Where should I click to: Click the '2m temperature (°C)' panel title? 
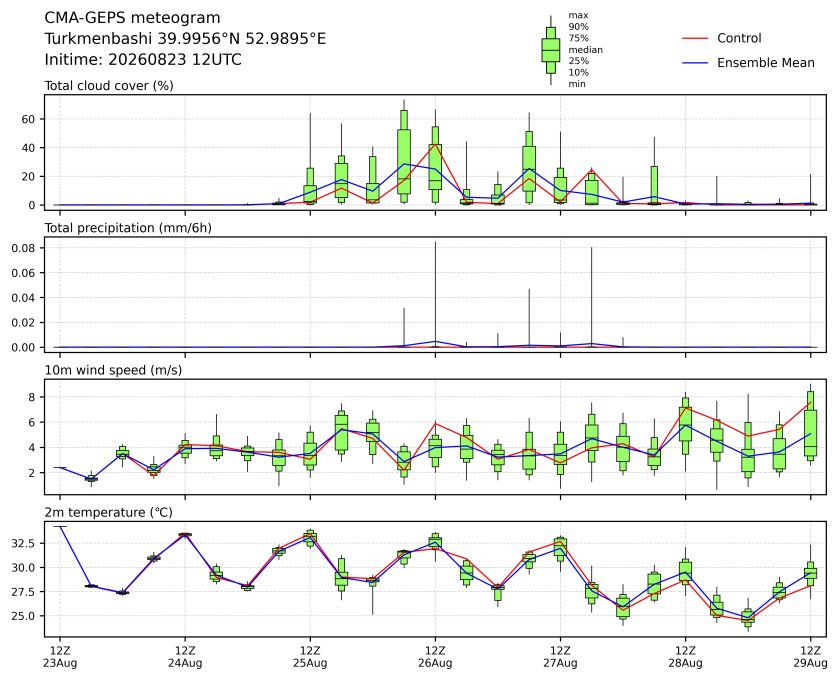(109, 513)
